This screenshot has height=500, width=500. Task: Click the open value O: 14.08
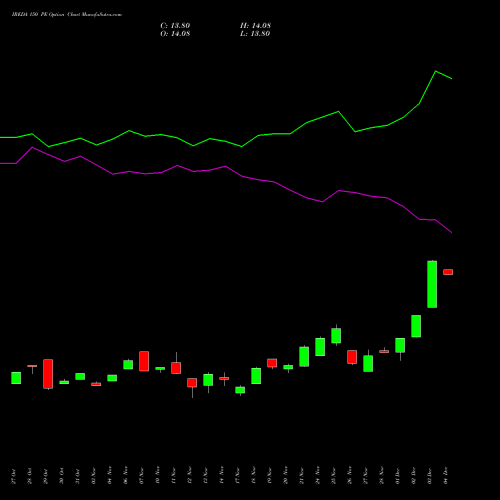[175, 34]
